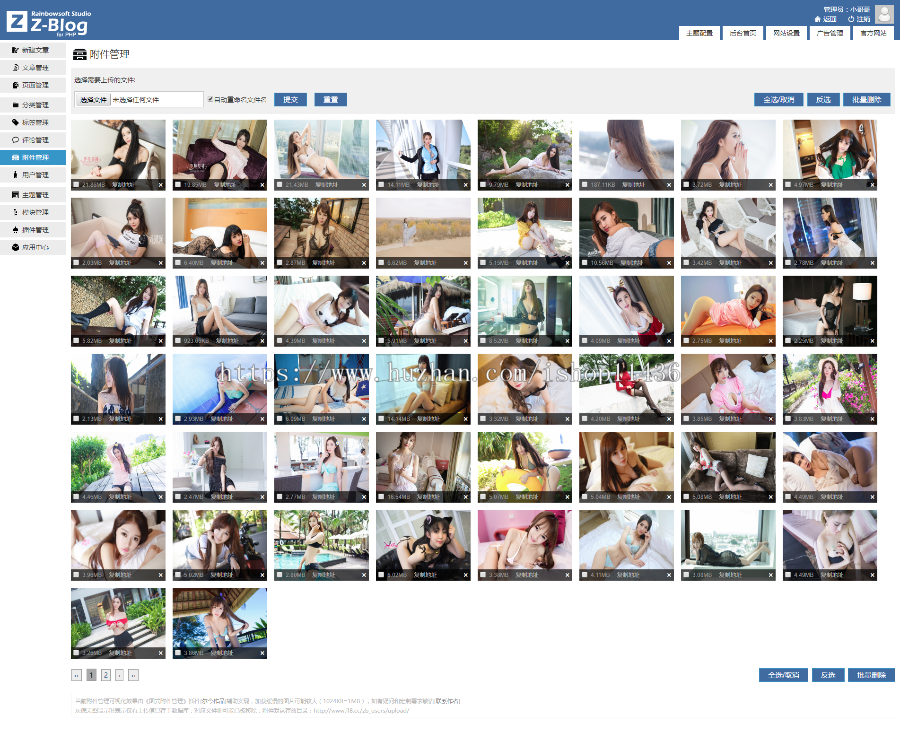900x741 pixels.
Task: Open 评论管理 (comment management) in the sidebar
Action: [34, 140]
